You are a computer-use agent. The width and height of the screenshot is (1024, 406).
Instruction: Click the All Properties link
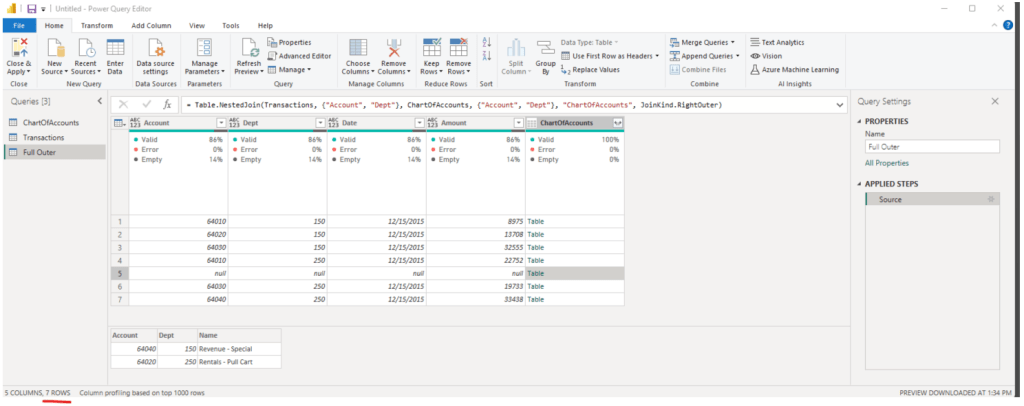pos(887,163)
